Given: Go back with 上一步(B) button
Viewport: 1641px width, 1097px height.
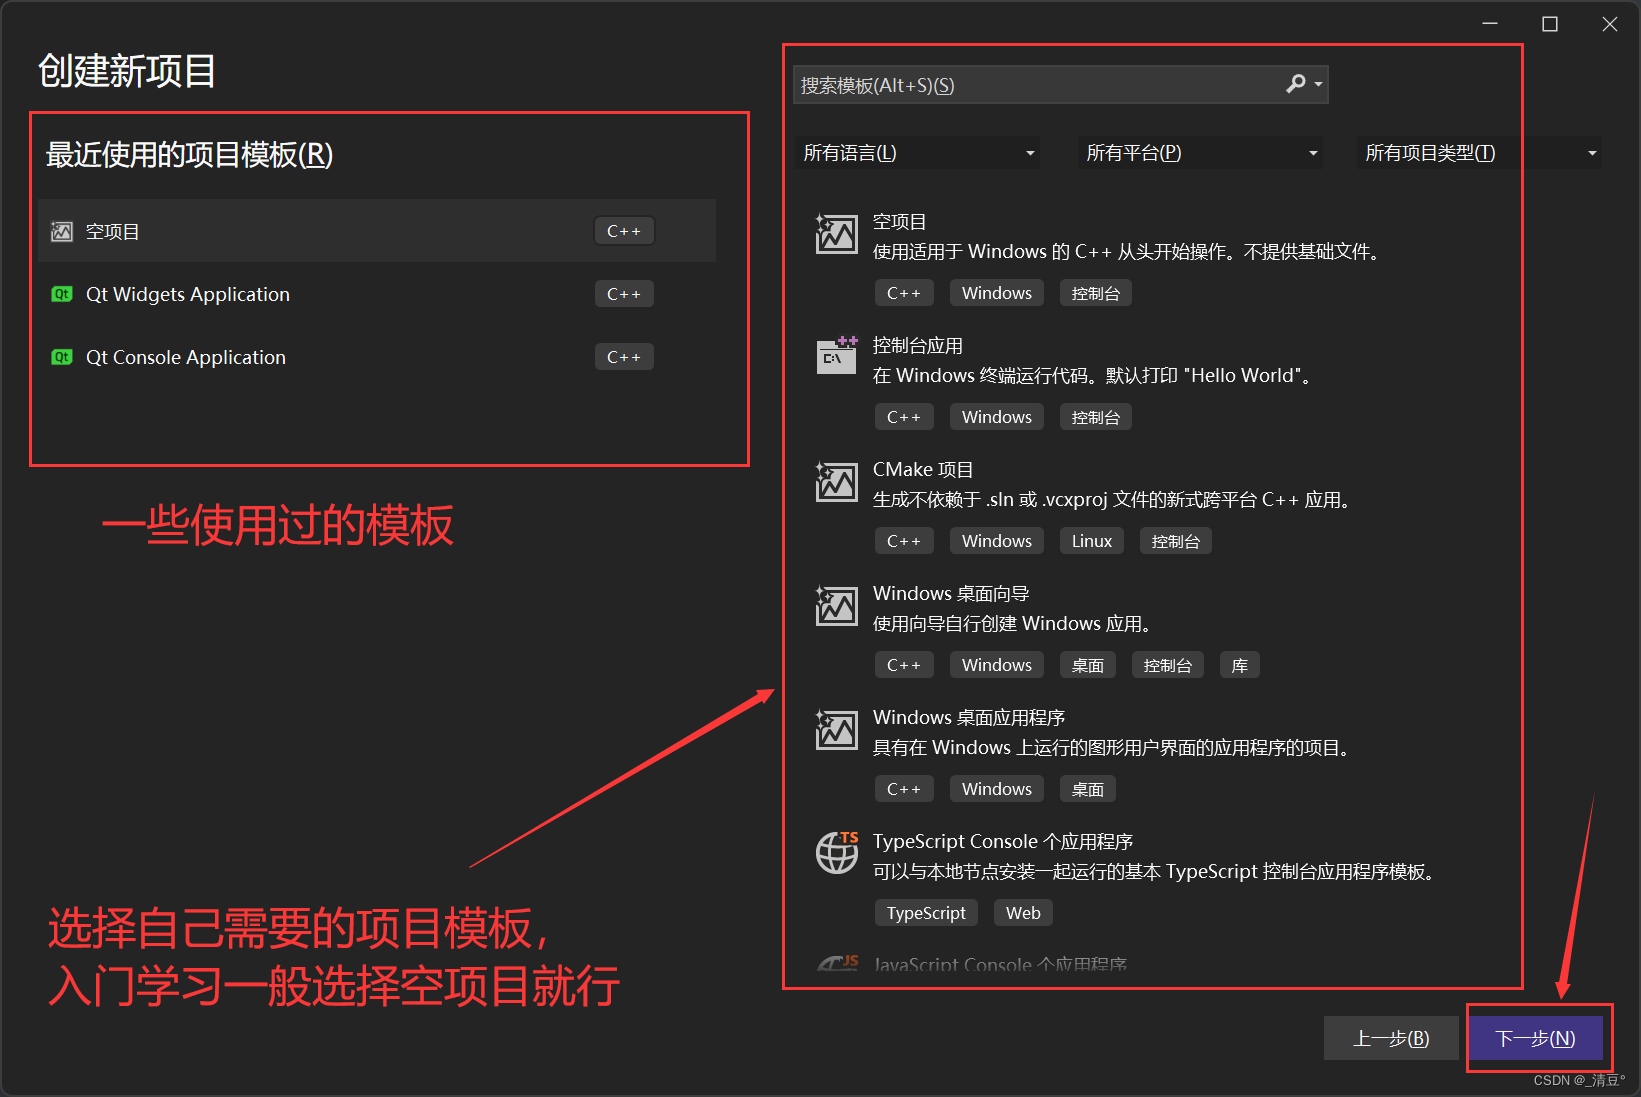Looking at the screenshot, I should [x=1391, y=1038].
